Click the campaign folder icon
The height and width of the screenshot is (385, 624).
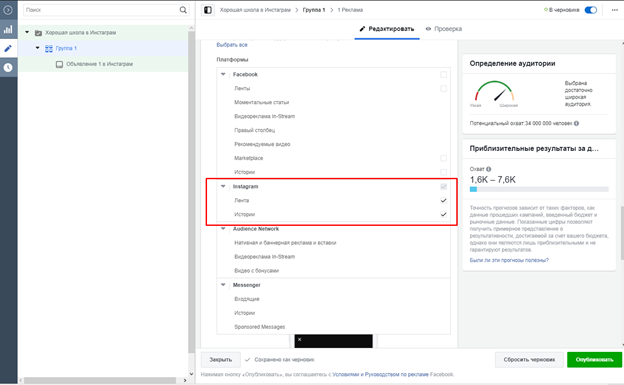tap(38, 33)
